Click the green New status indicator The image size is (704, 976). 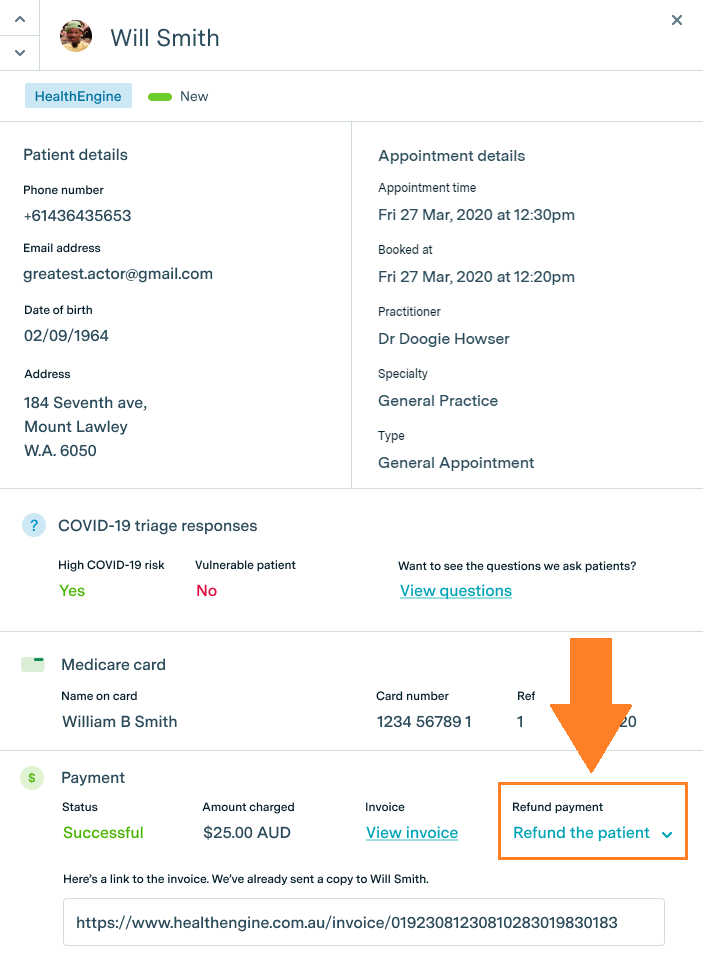(160, 97)
